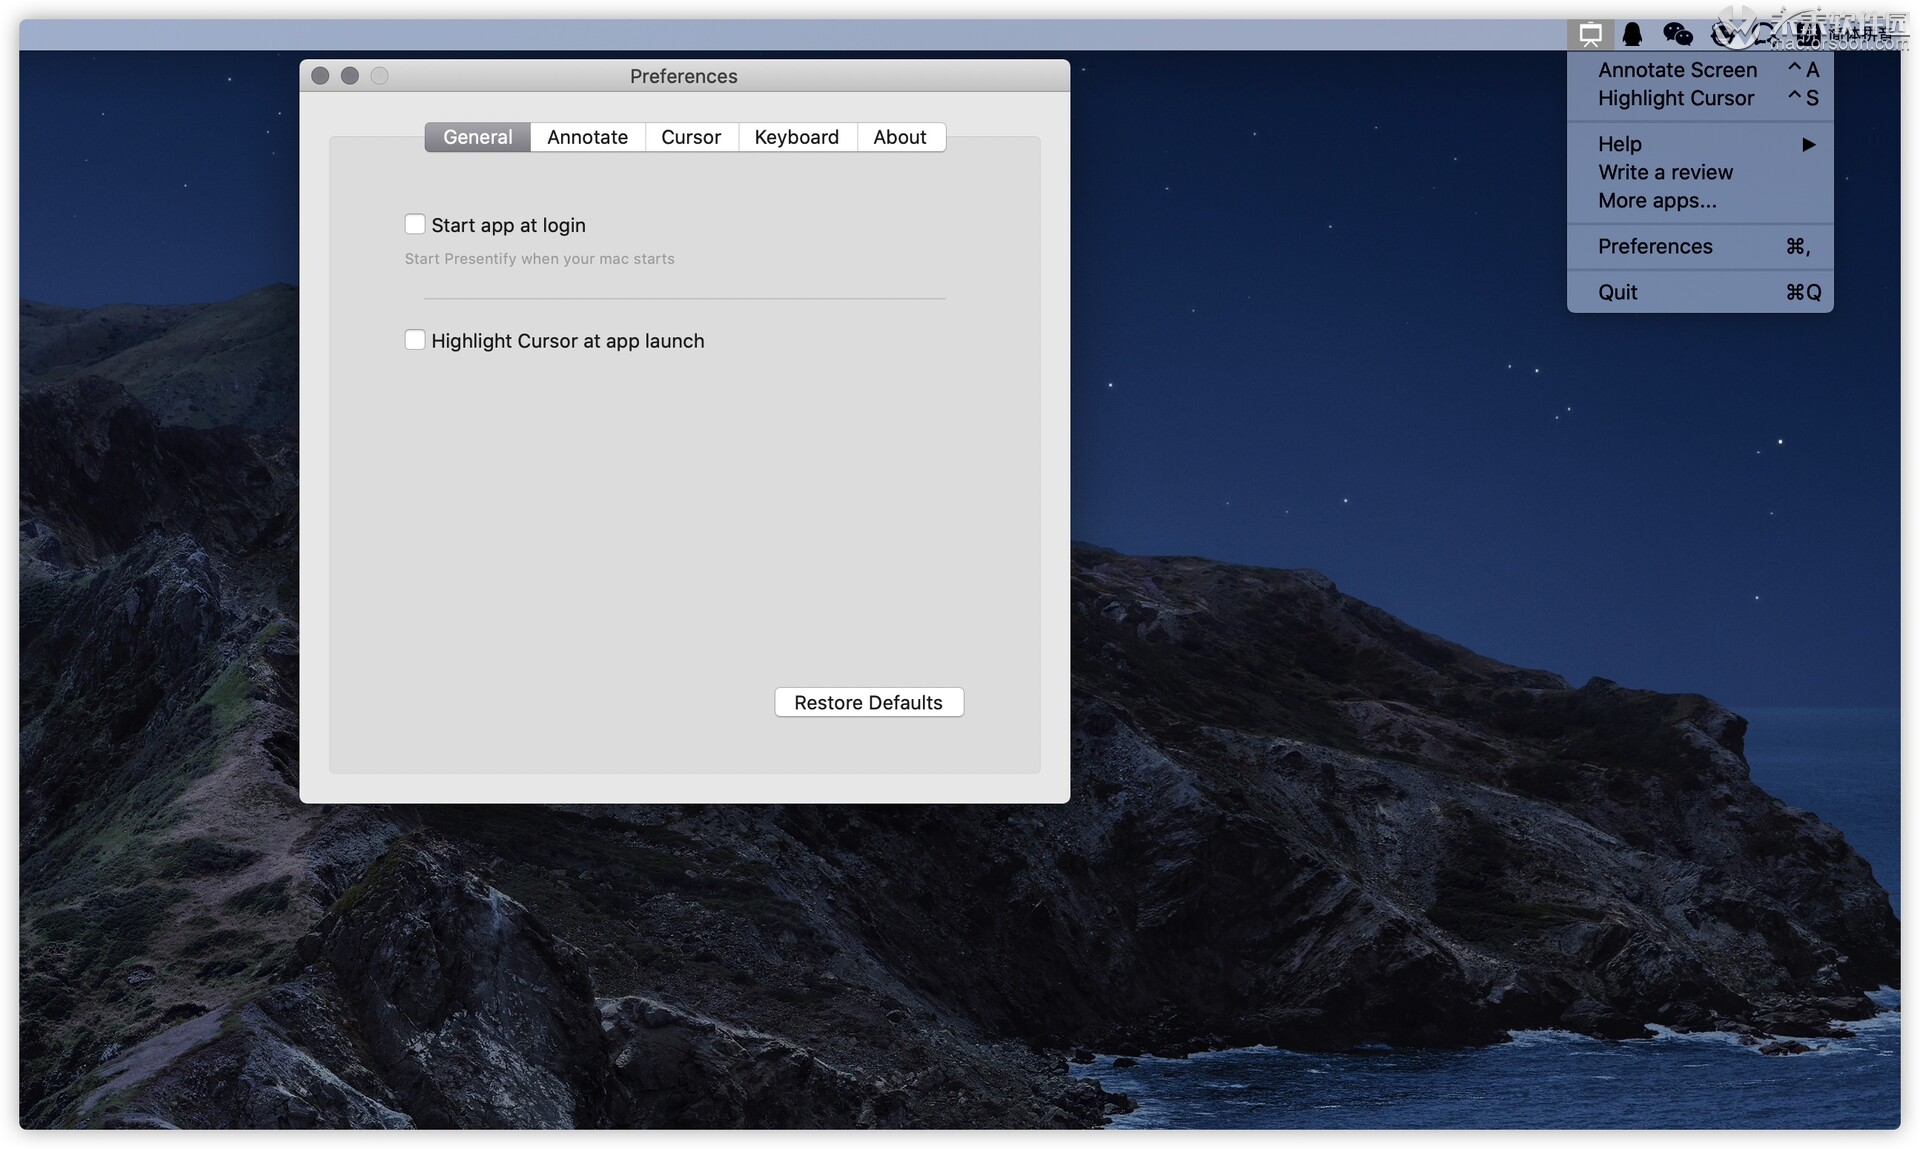
Task: Click Write a review menu entry
Action: [x=1665, y=172]
